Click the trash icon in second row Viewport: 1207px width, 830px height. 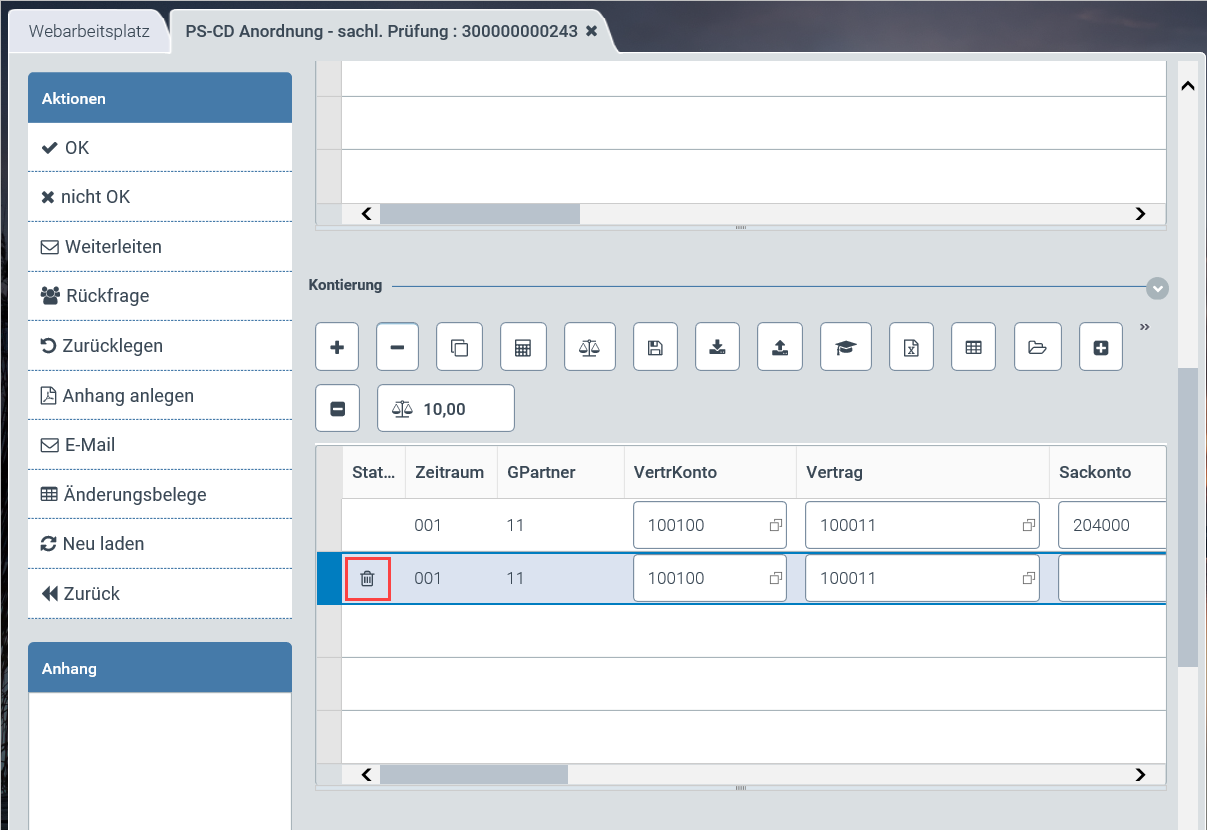point(367,578)
